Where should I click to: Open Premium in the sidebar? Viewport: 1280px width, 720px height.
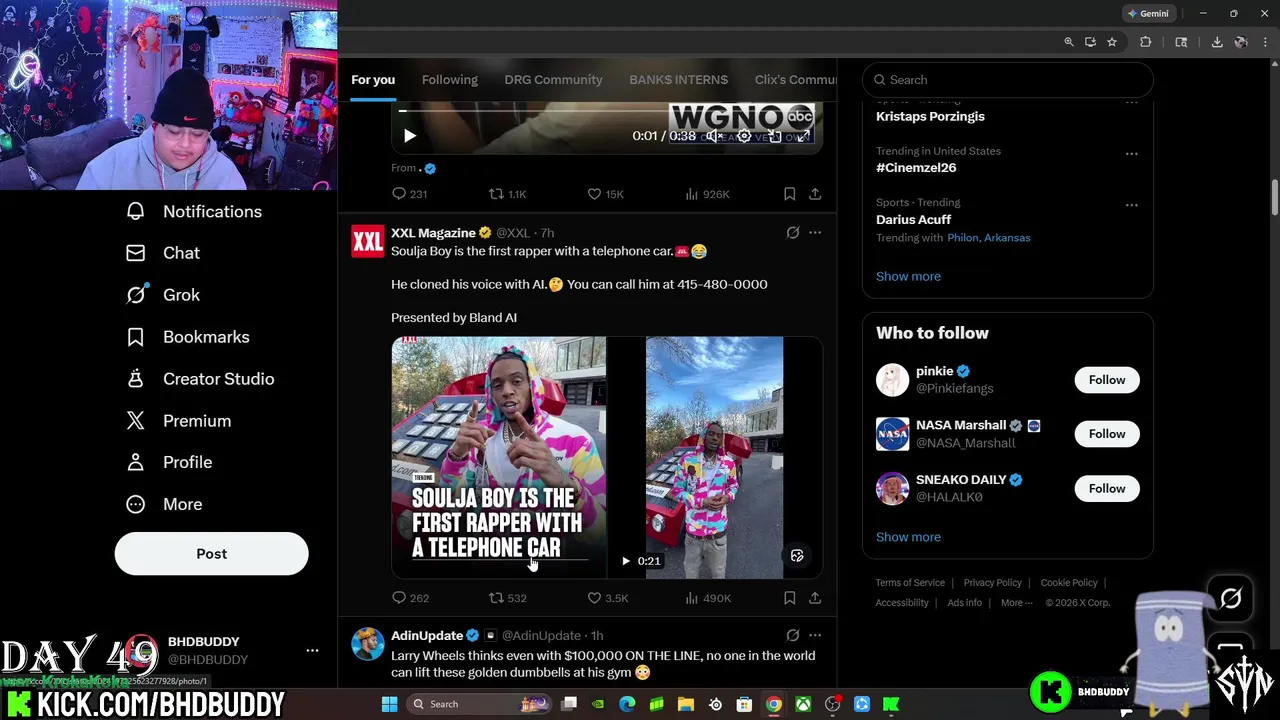point(179,421)
